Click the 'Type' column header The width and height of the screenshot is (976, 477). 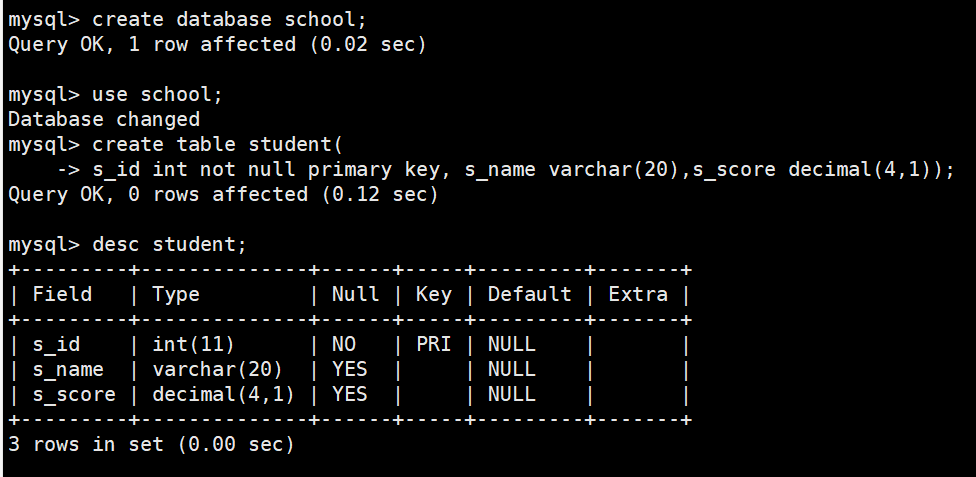pyautogui.click(x=176, y=294)
